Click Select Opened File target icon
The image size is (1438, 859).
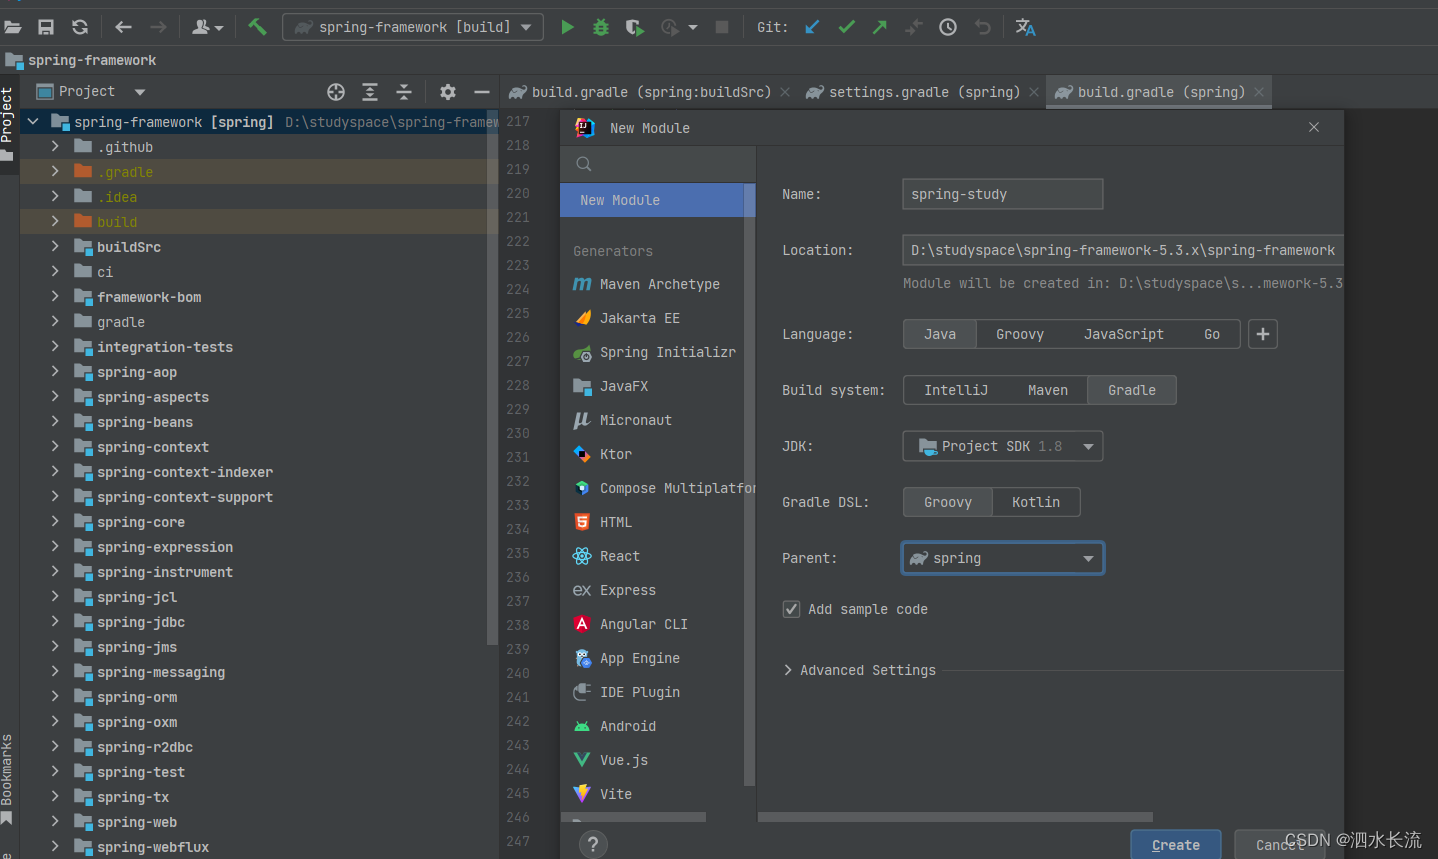click(x=336, y=92)
